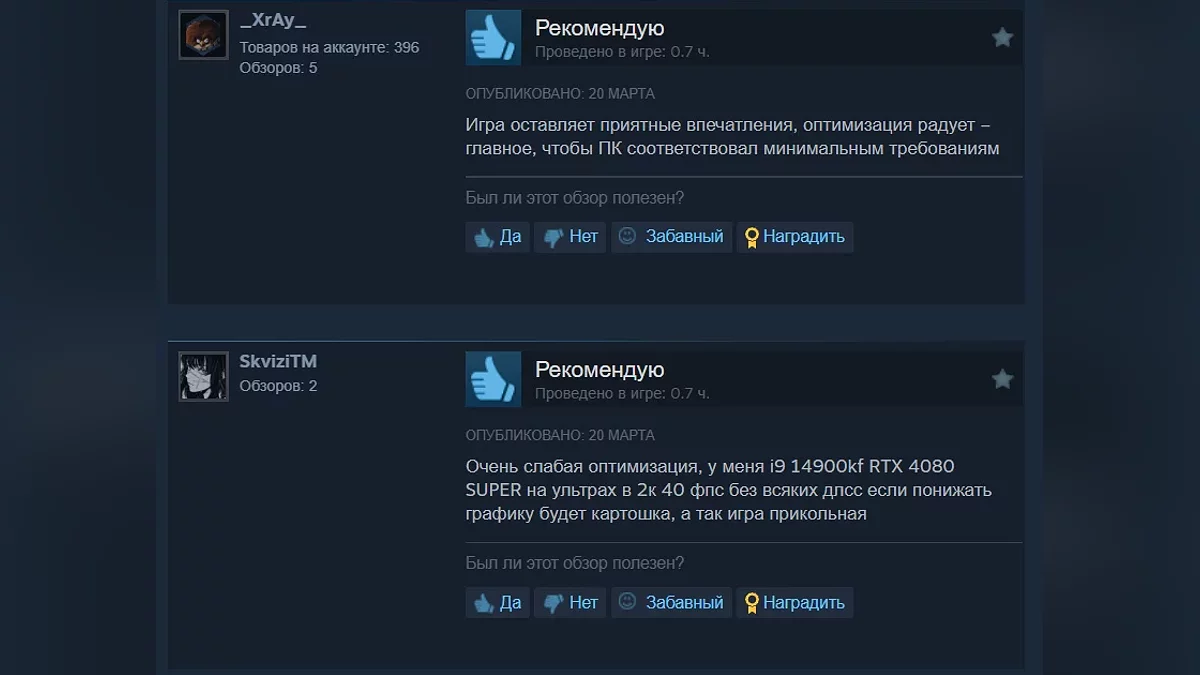Click the star icon on SkviziTM's review header
This screenshot has width=1200, height=675.
[x=1002, y=379]
